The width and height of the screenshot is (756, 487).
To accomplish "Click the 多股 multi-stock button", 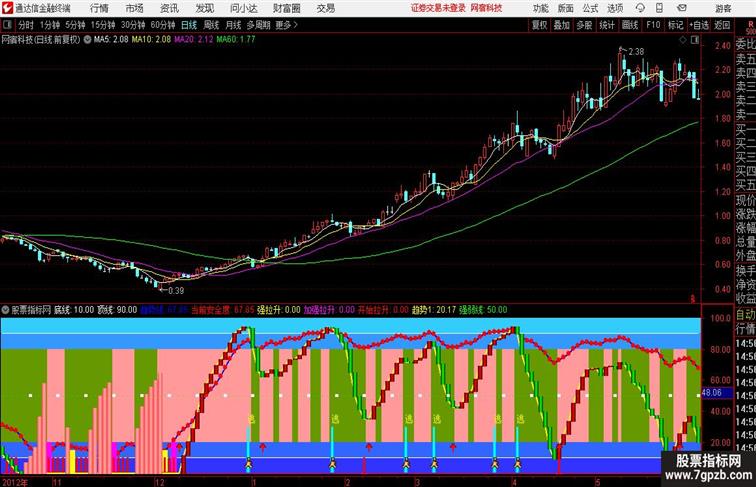I will pyautogui.click(x=584, y=25).
